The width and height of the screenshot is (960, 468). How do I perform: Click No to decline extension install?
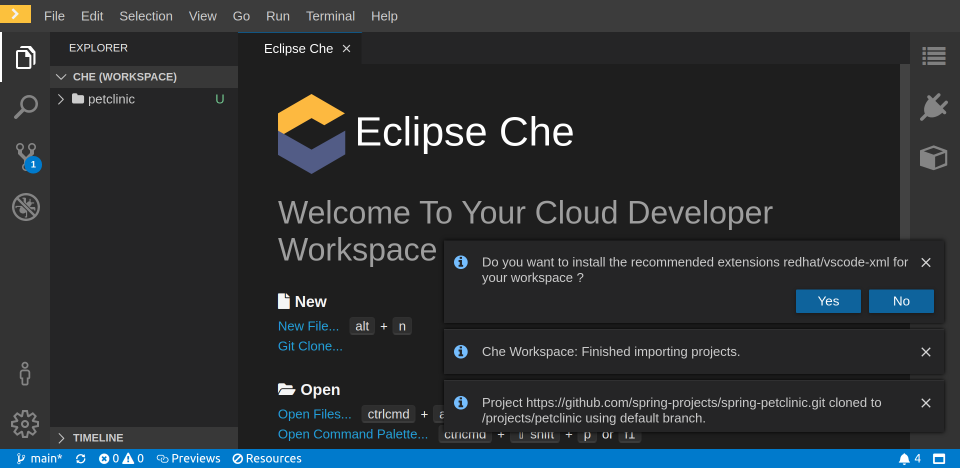click(901, 301)
